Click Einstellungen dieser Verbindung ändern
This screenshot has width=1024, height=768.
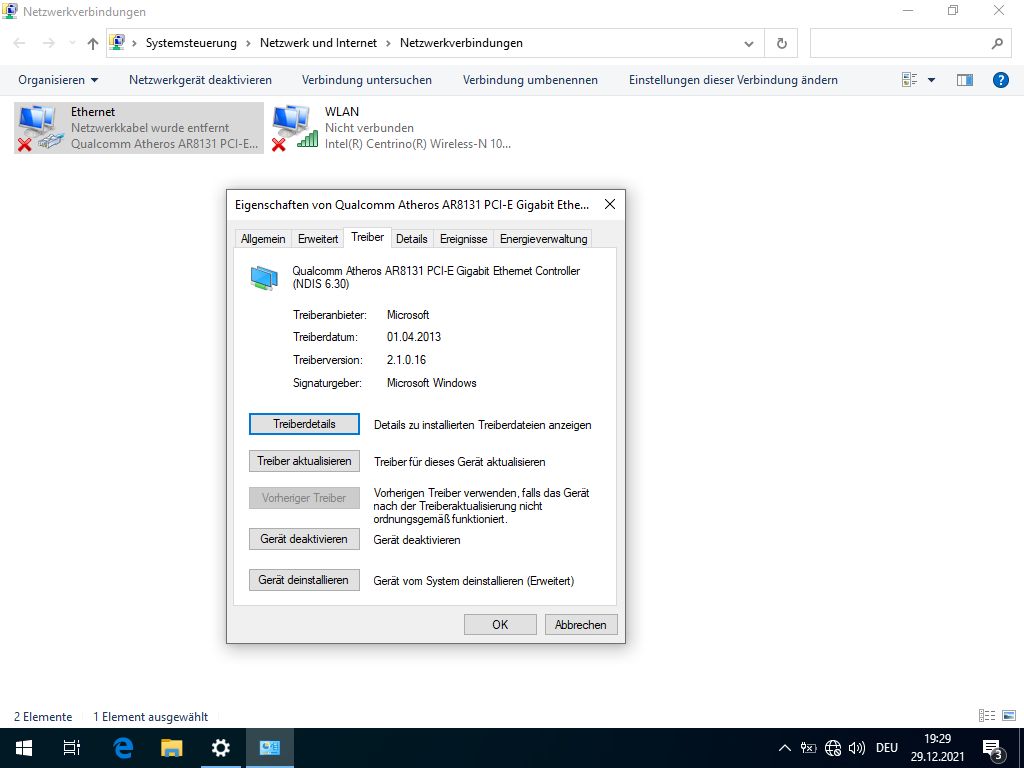(733, 80)
